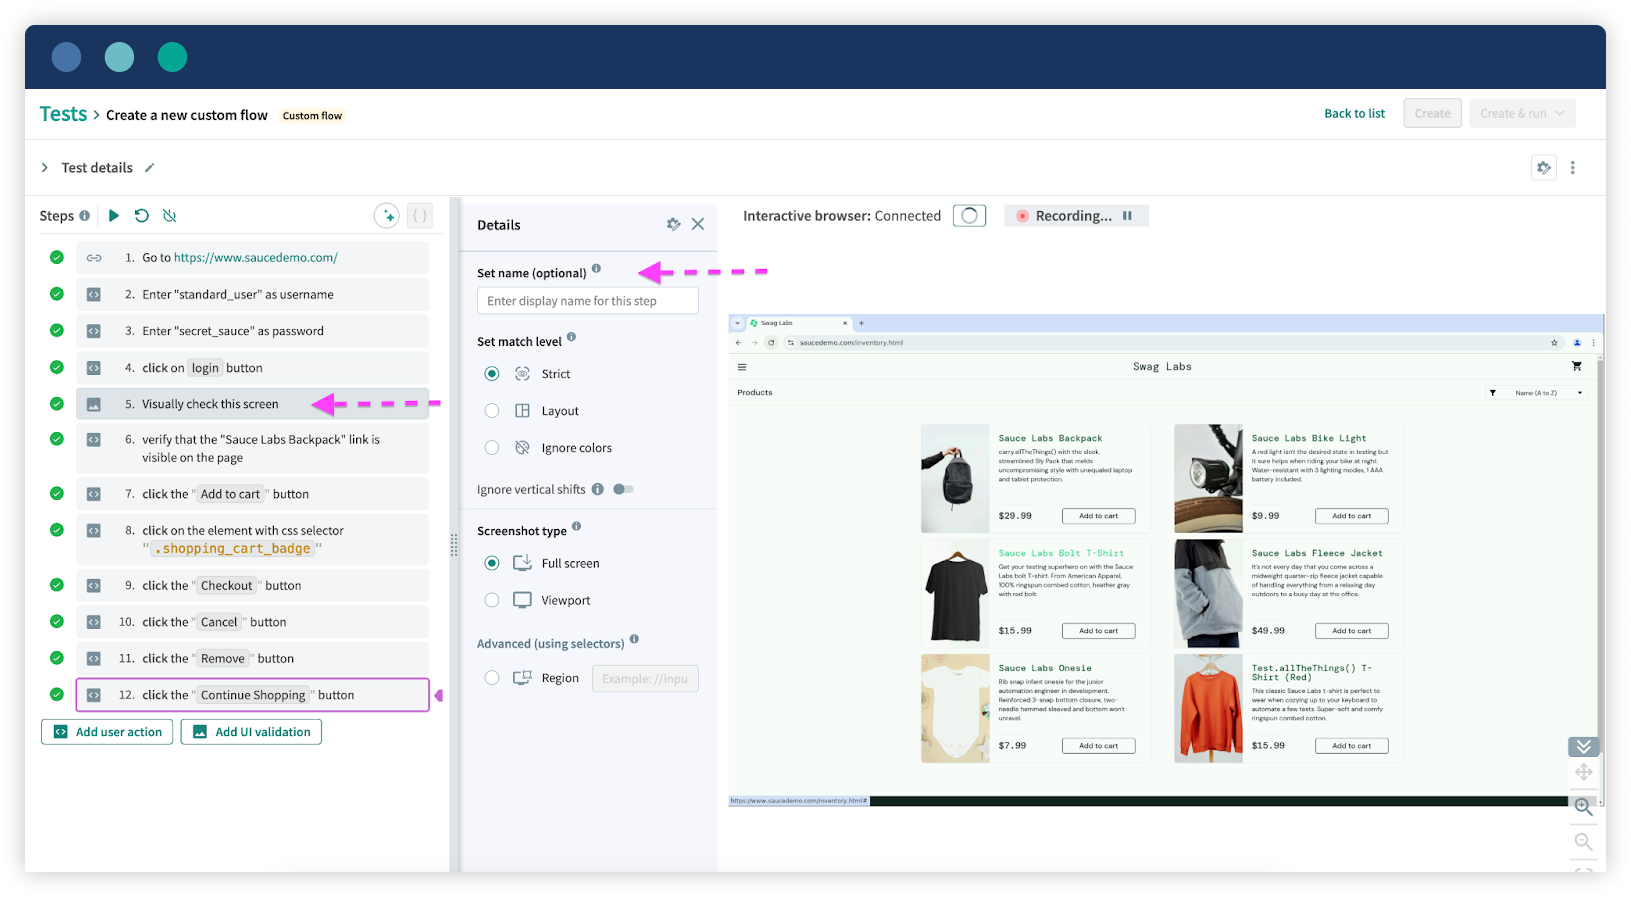
Task: Click the interactive browser connection toggle button
Action: [x=969, y=216]
